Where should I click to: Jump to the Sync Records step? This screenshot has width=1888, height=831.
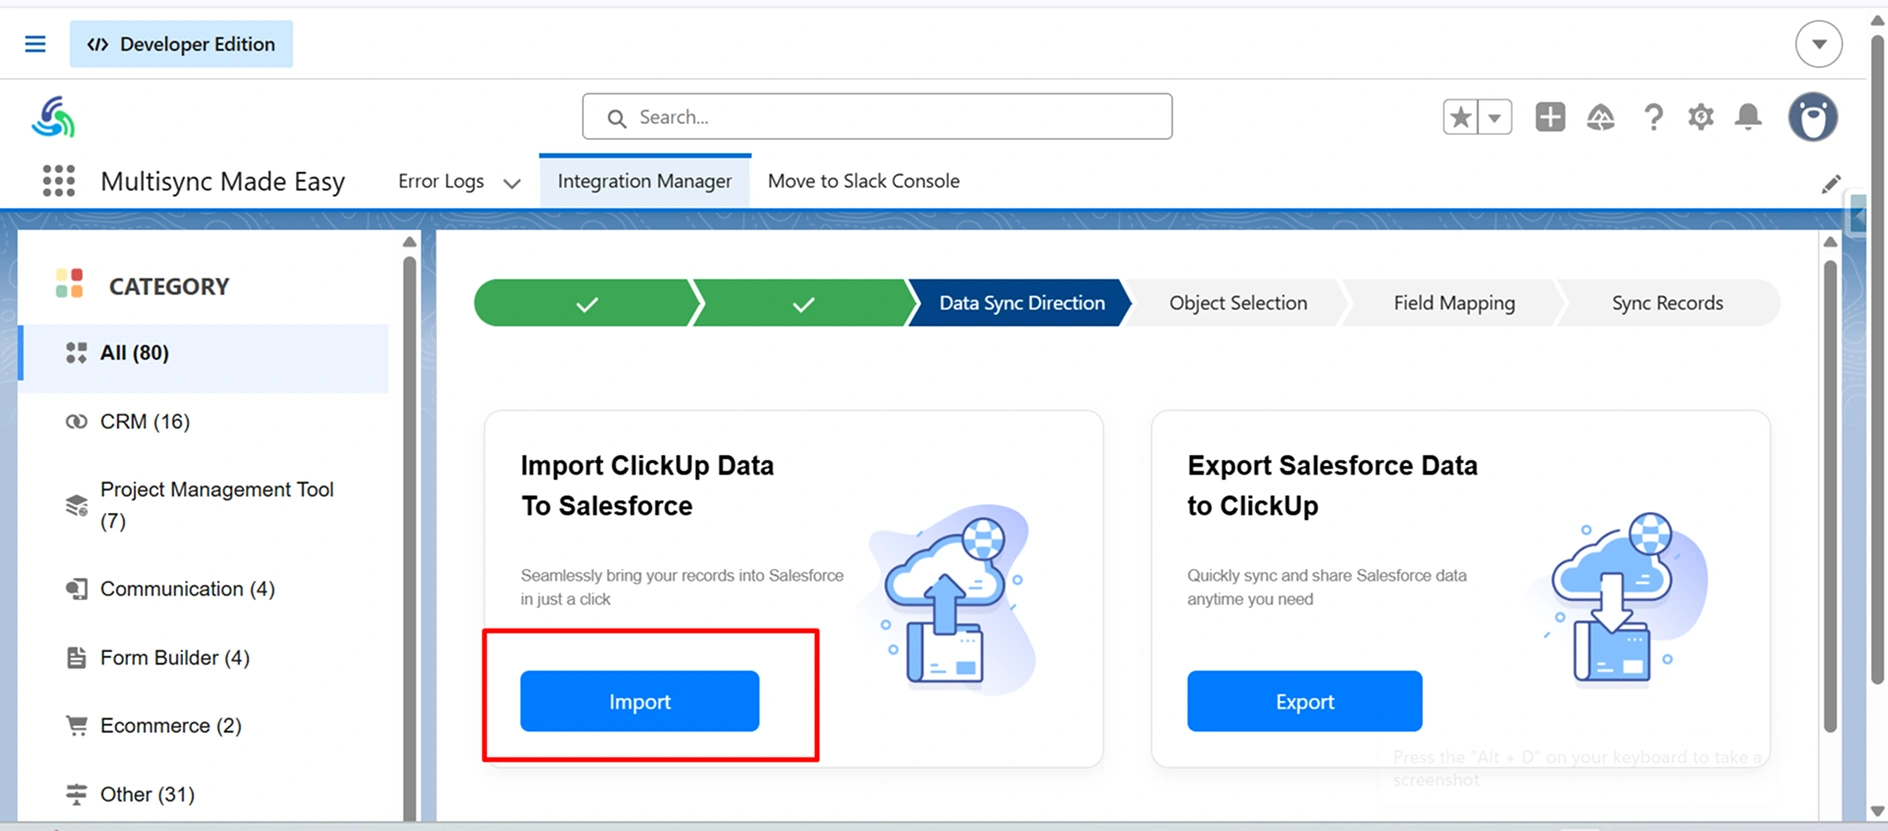1667,303
